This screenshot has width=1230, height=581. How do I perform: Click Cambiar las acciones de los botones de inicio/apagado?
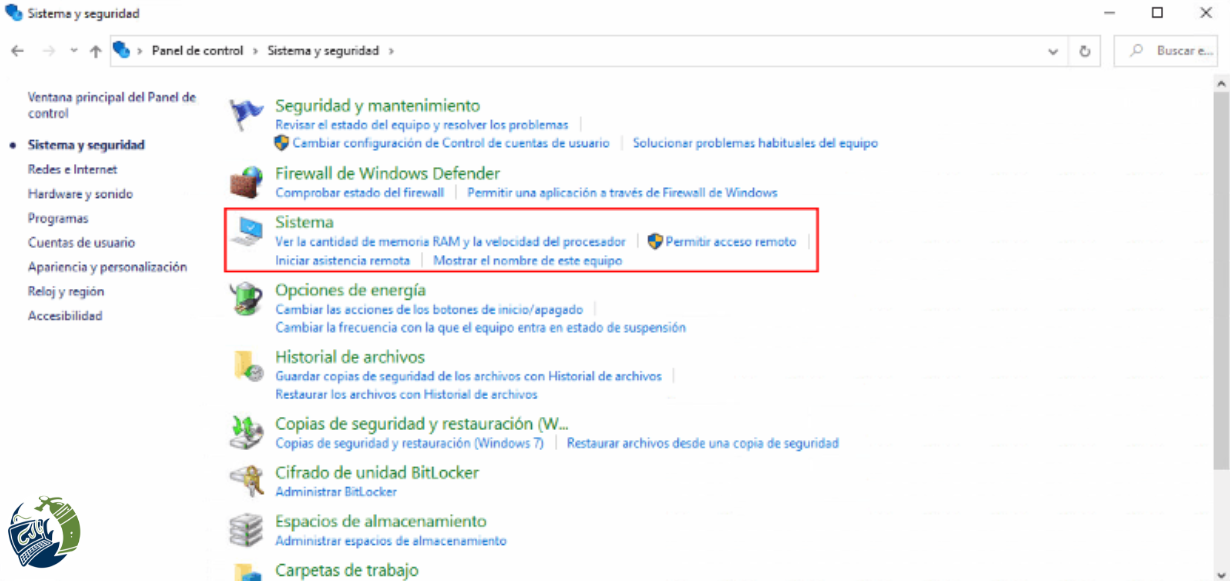point(428,309)
